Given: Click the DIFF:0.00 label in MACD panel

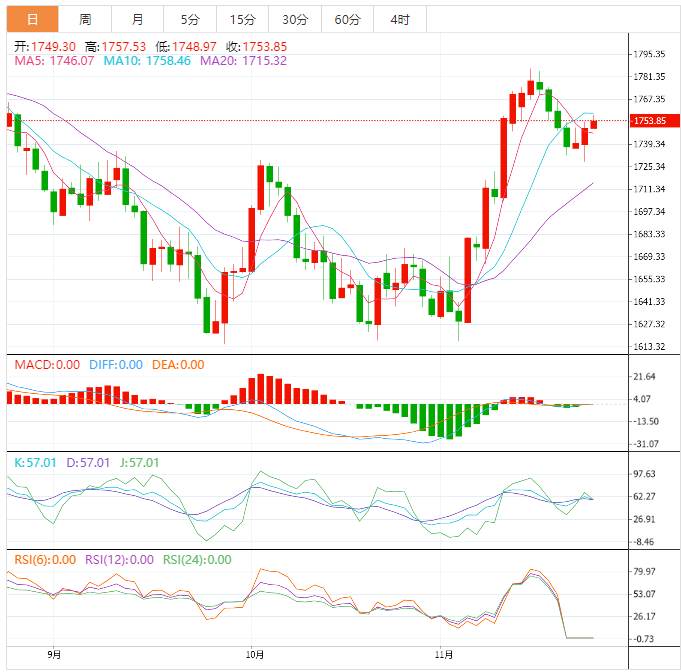Looking at the screenshot, I should 115,365.
